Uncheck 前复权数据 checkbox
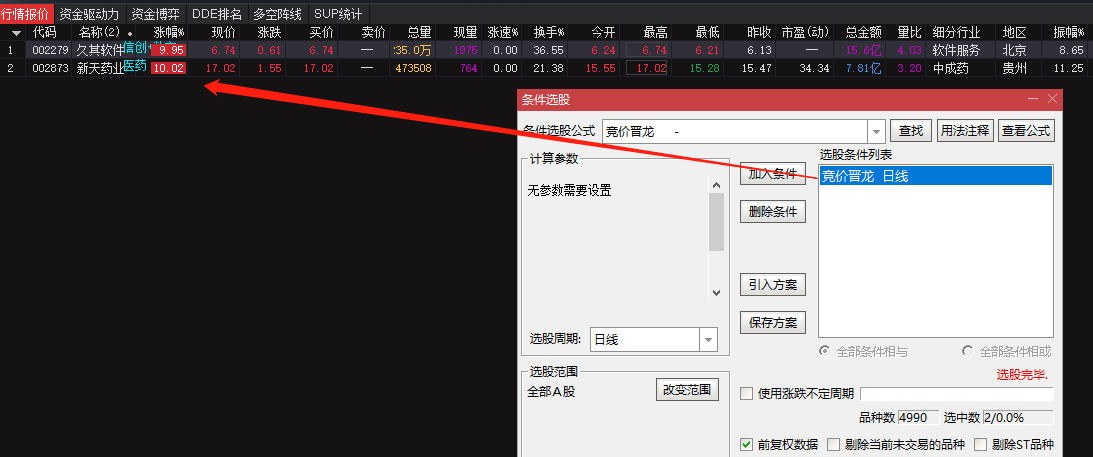The image size is (1093, 457). pos(747,444)
